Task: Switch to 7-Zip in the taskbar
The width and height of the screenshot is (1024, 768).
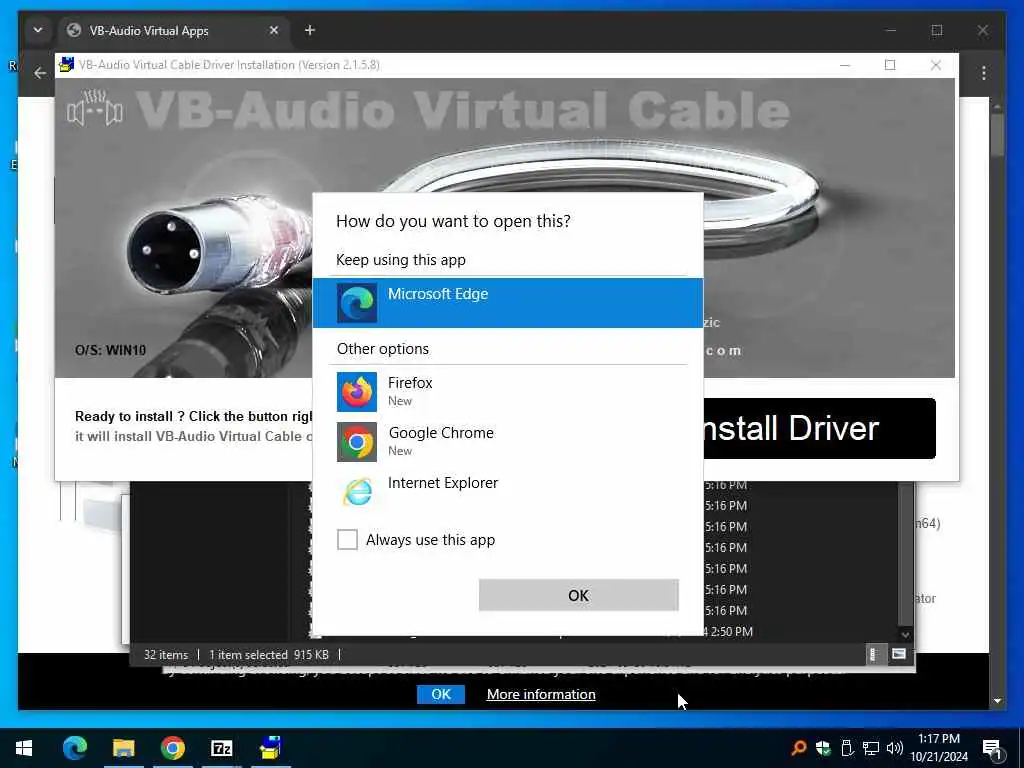Action: point(221,748)
